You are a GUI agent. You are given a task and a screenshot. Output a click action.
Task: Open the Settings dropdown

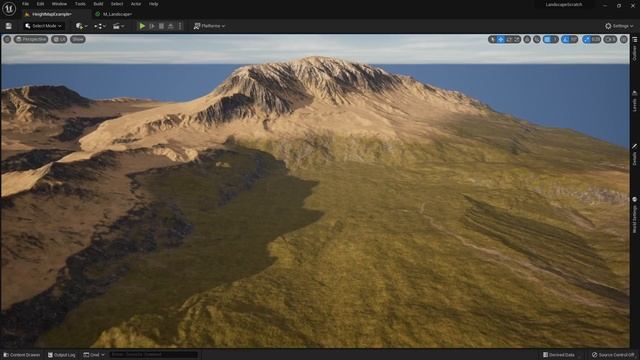point(619,26)
